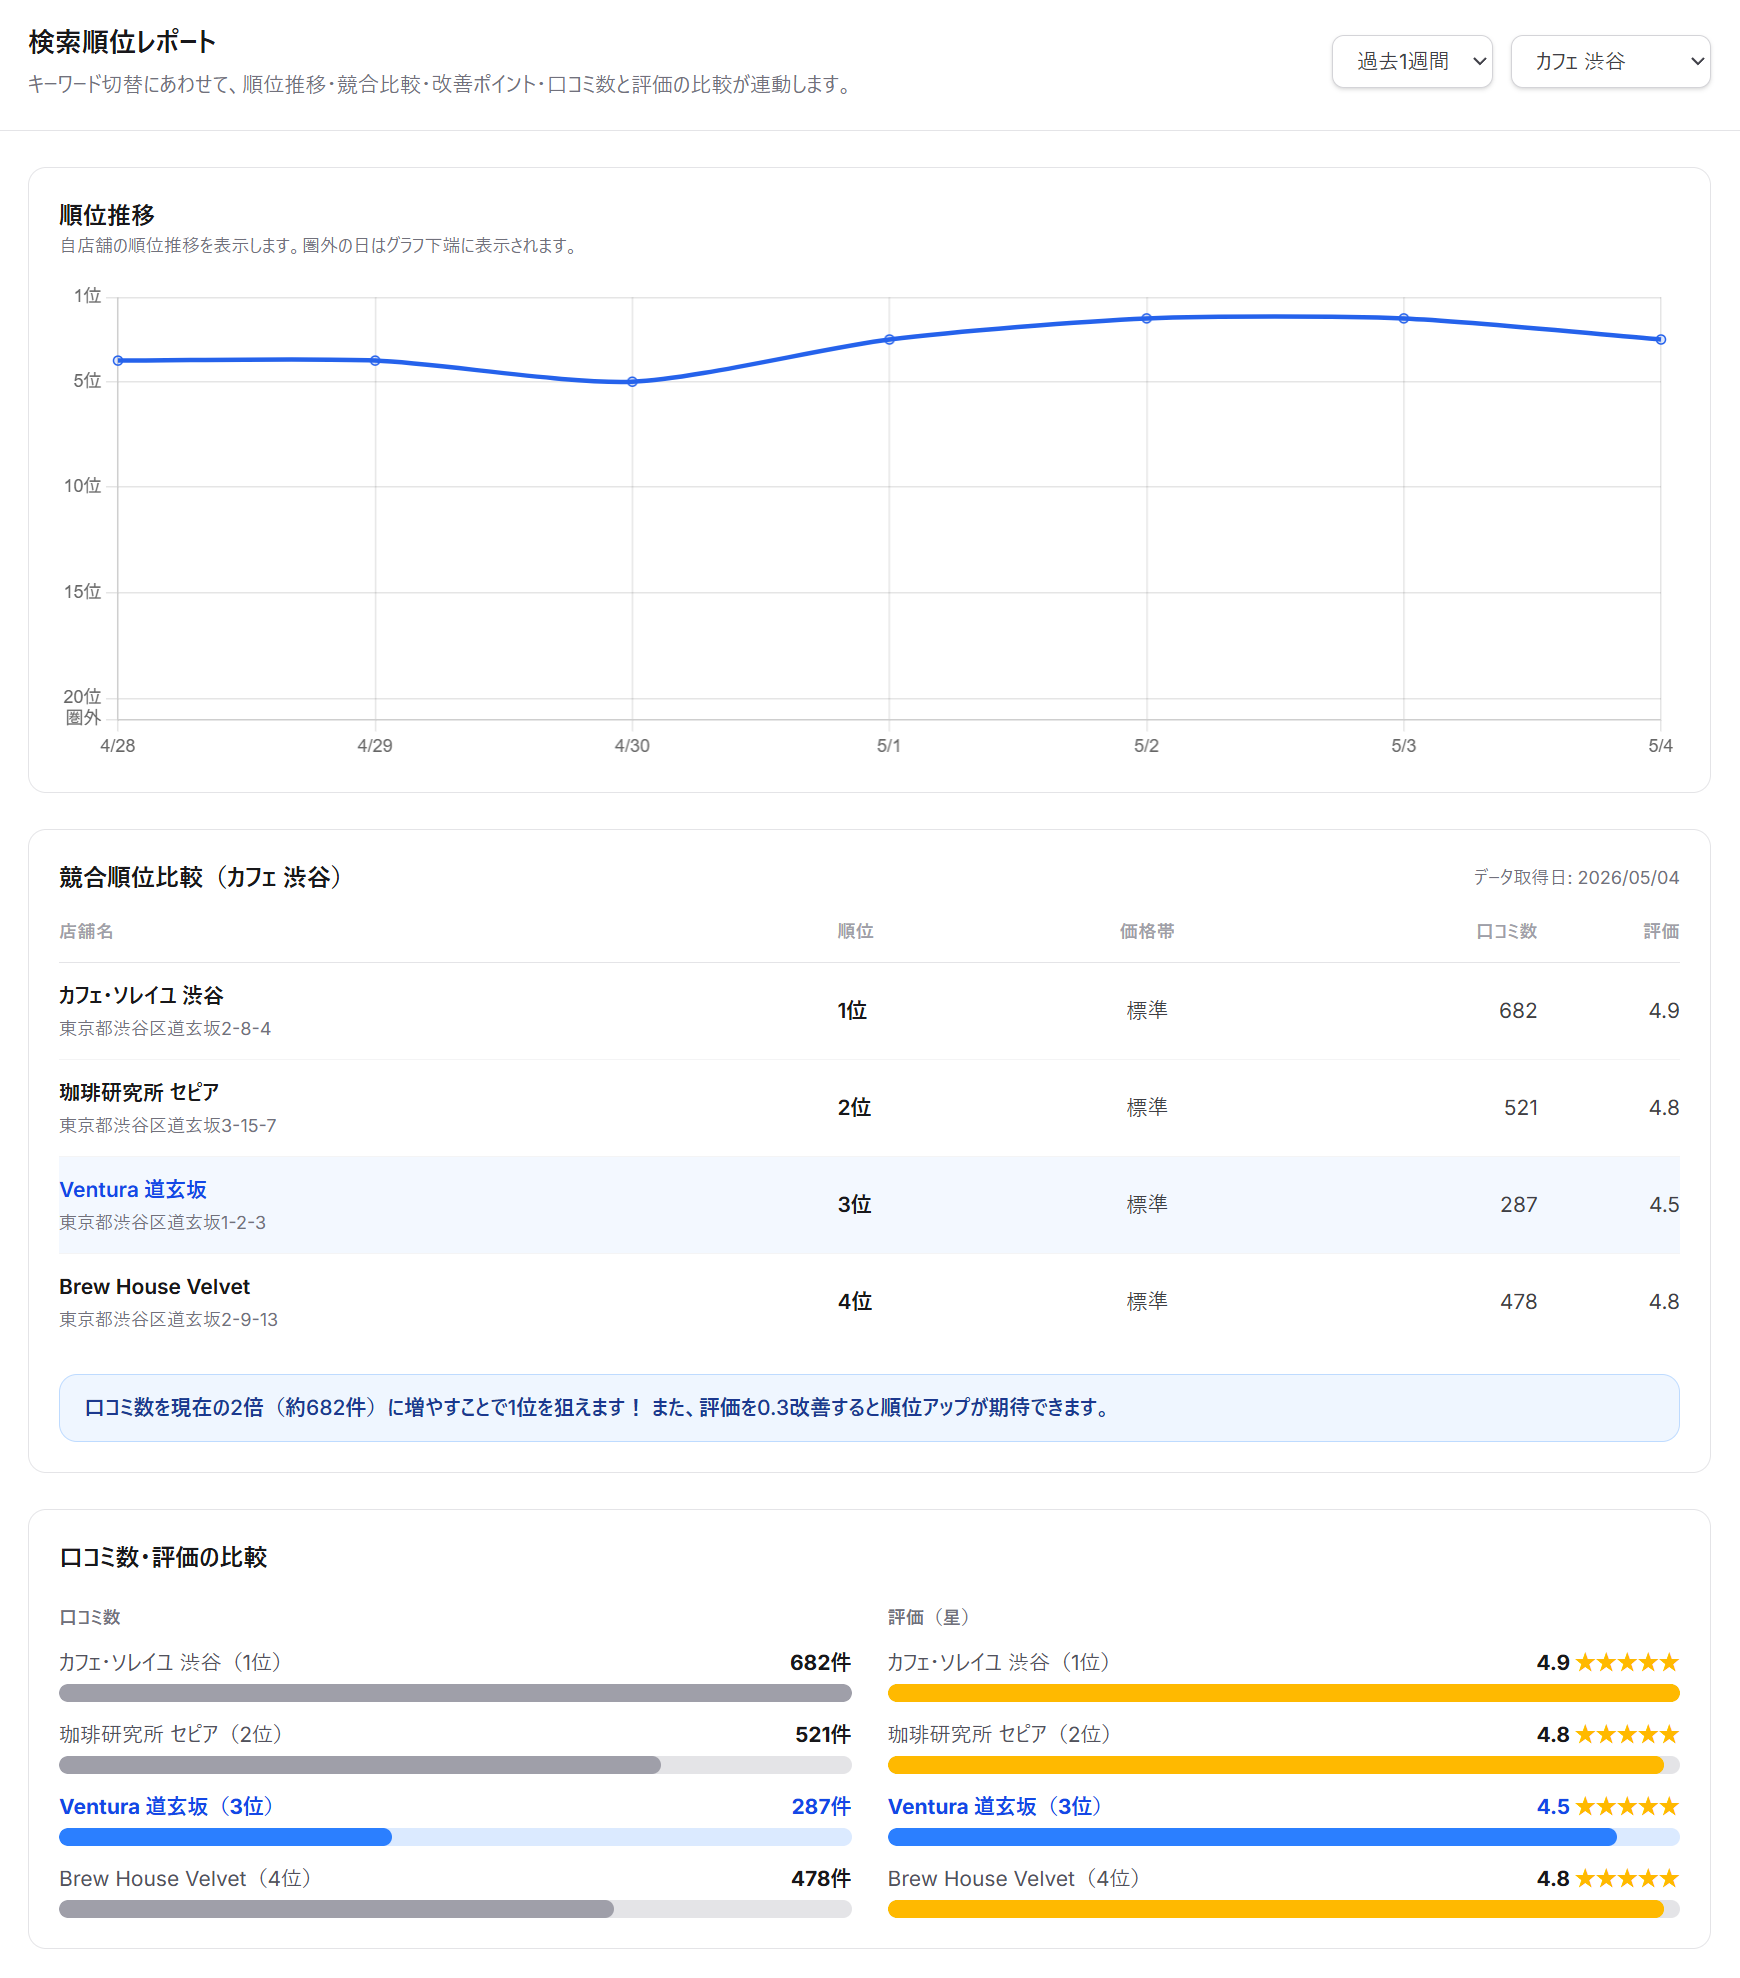Screen dimensions: 1740x1978
Task: Click Ventura 道玄坂 blue review count bar
Action: point(225,1837)
